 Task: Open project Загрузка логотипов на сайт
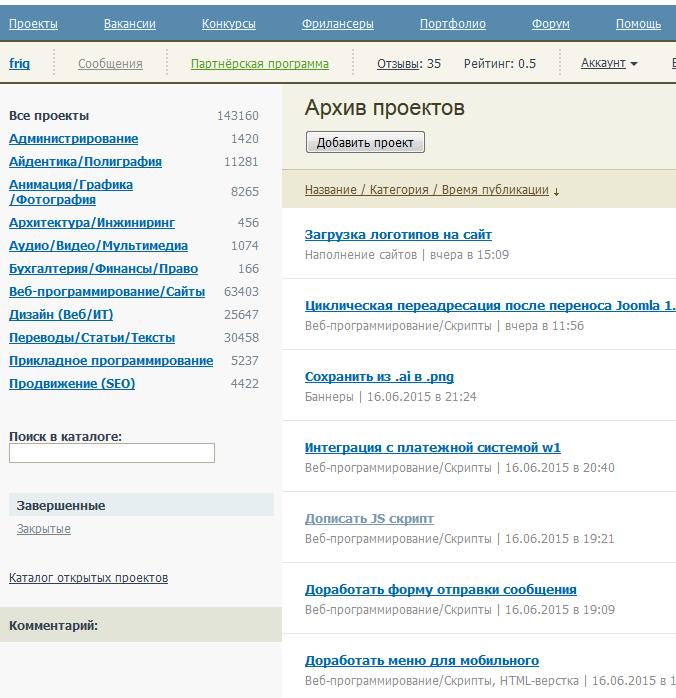(398, 235)
